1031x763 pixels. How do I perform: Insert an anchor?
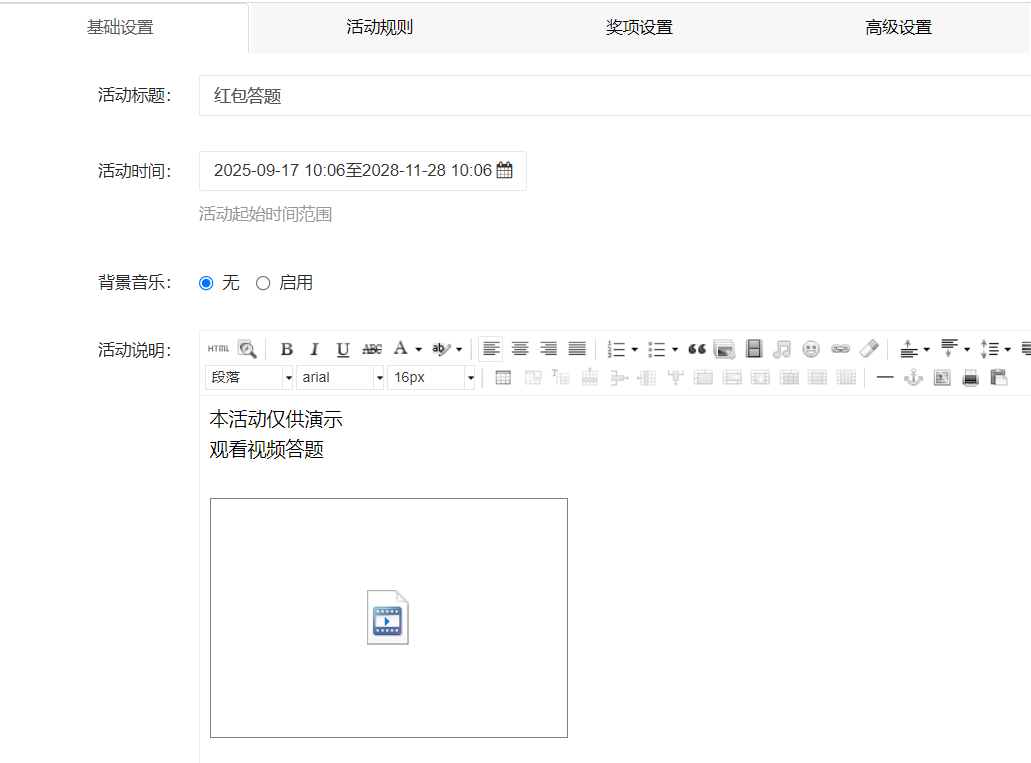(x=913, y=378)
